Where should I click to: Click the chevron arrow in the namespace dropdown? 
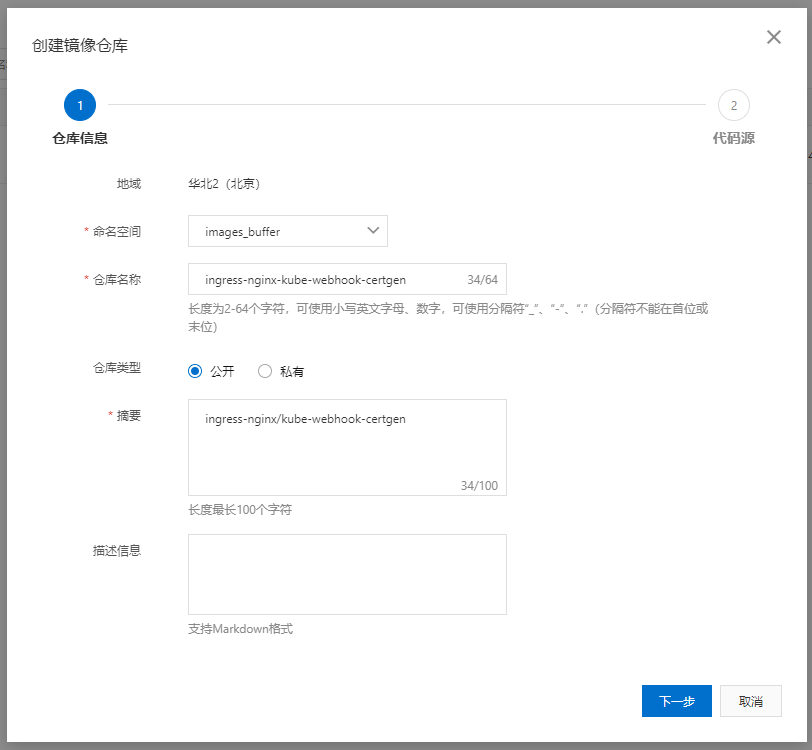tap(373, 231)
